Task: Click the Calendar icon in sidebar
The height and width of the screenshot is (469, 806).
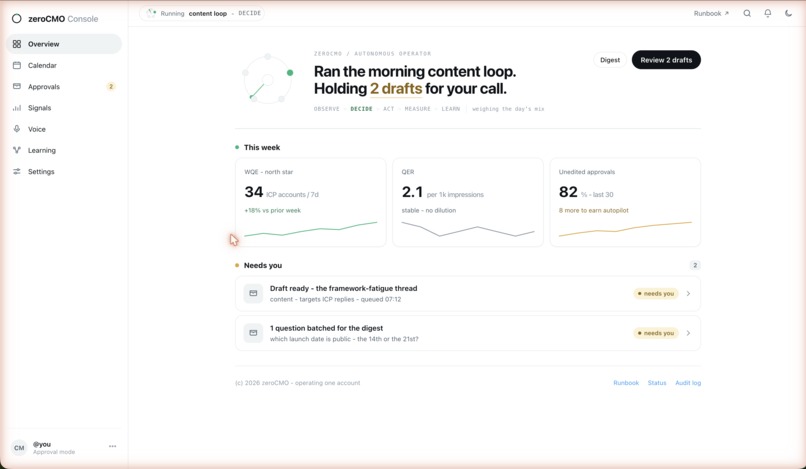Action: click(17, 65)
